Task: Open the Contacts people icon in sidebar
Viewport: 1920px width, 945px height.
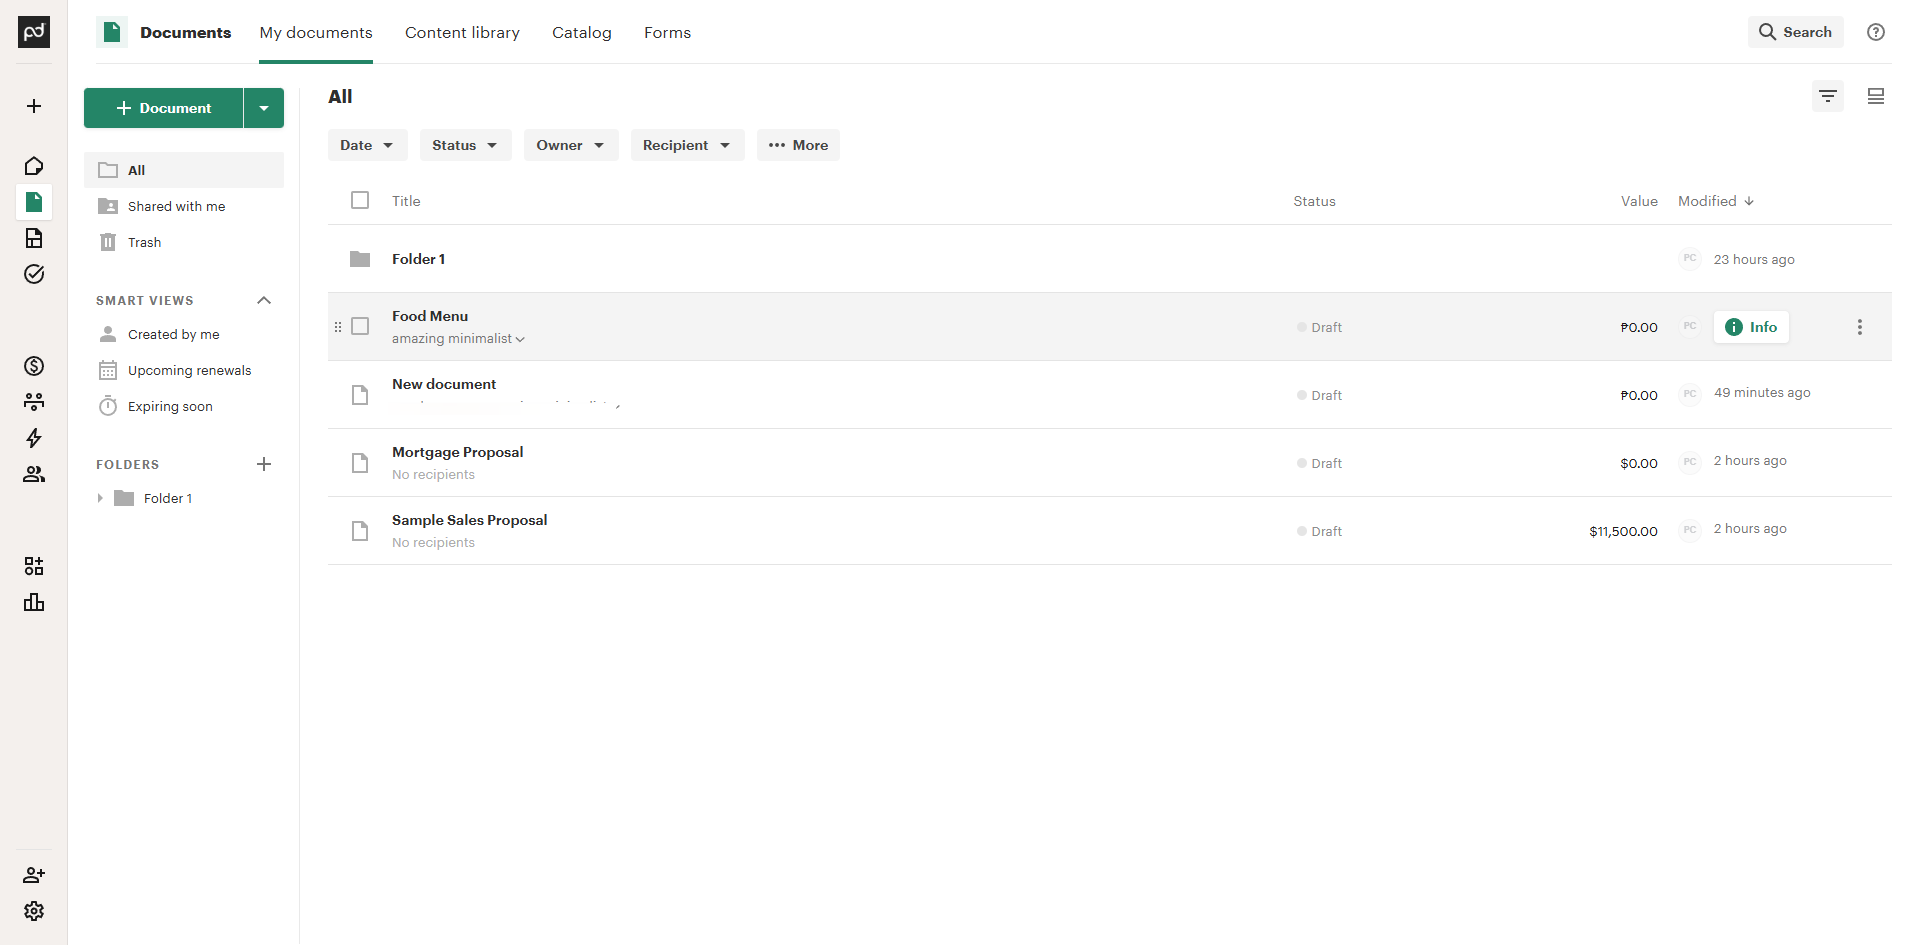Action: click(x=34, y=474)
